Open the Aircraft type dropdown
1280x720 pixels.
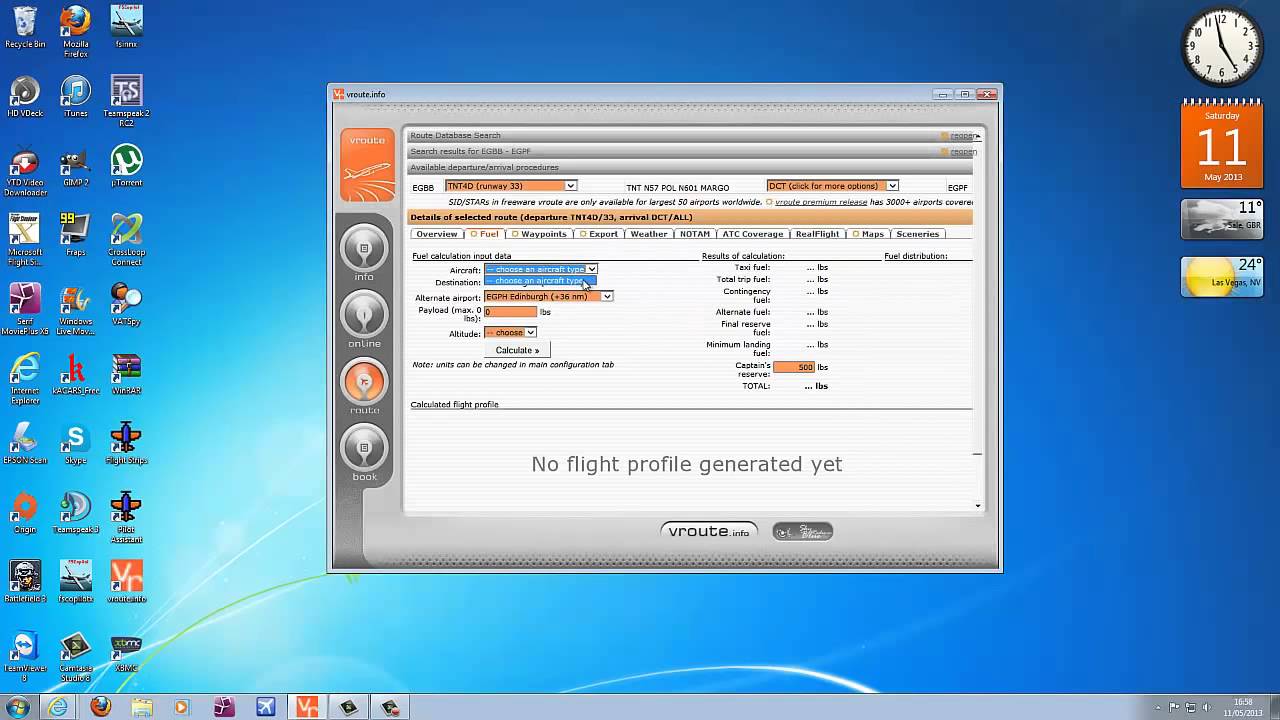(541, 269)
